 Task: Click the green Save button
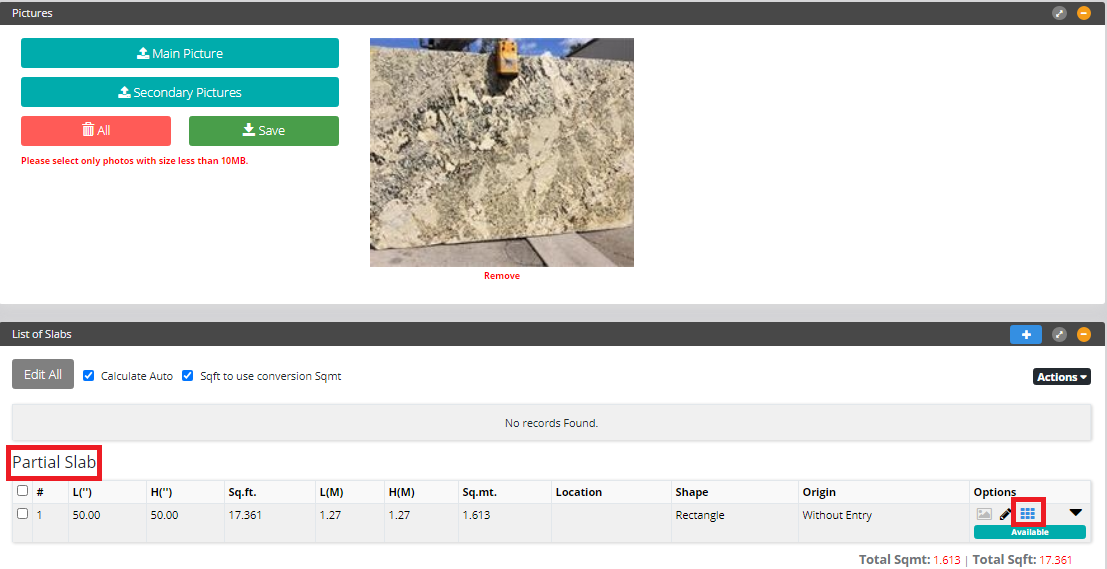[264, 130]
